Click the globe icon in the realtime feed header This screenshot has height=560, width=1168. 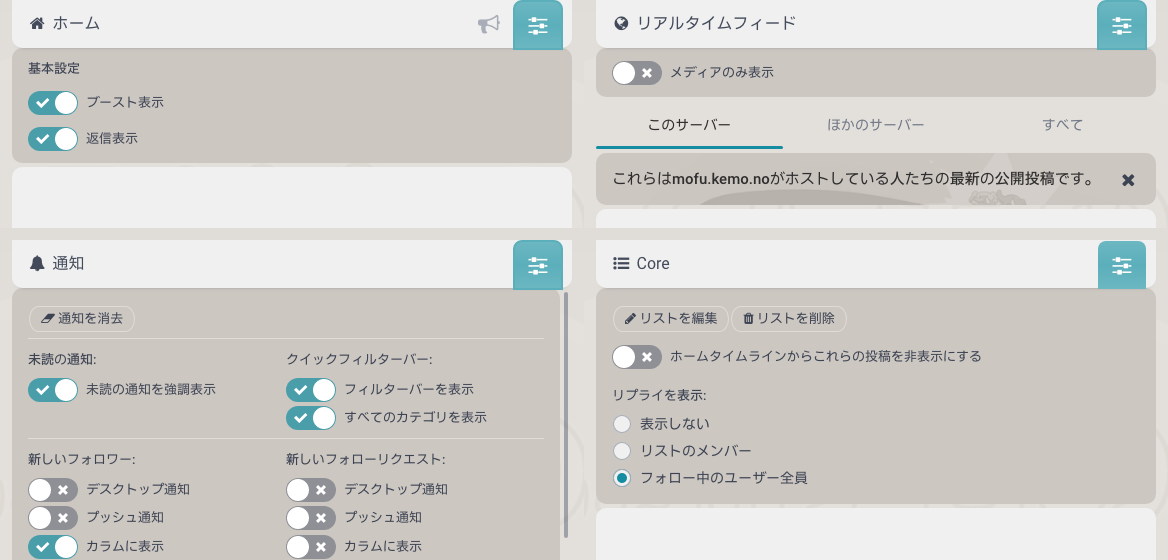point(621,24)
